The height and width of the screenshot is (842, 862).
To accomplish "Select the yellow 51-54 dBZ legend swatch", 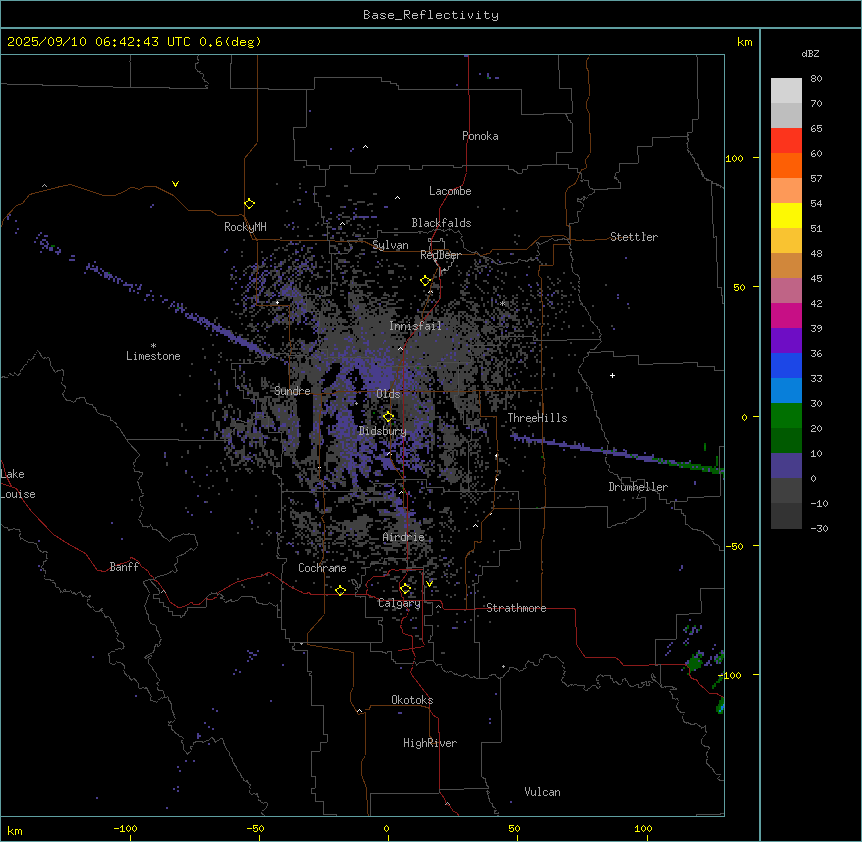I will (x=786, y=215).
